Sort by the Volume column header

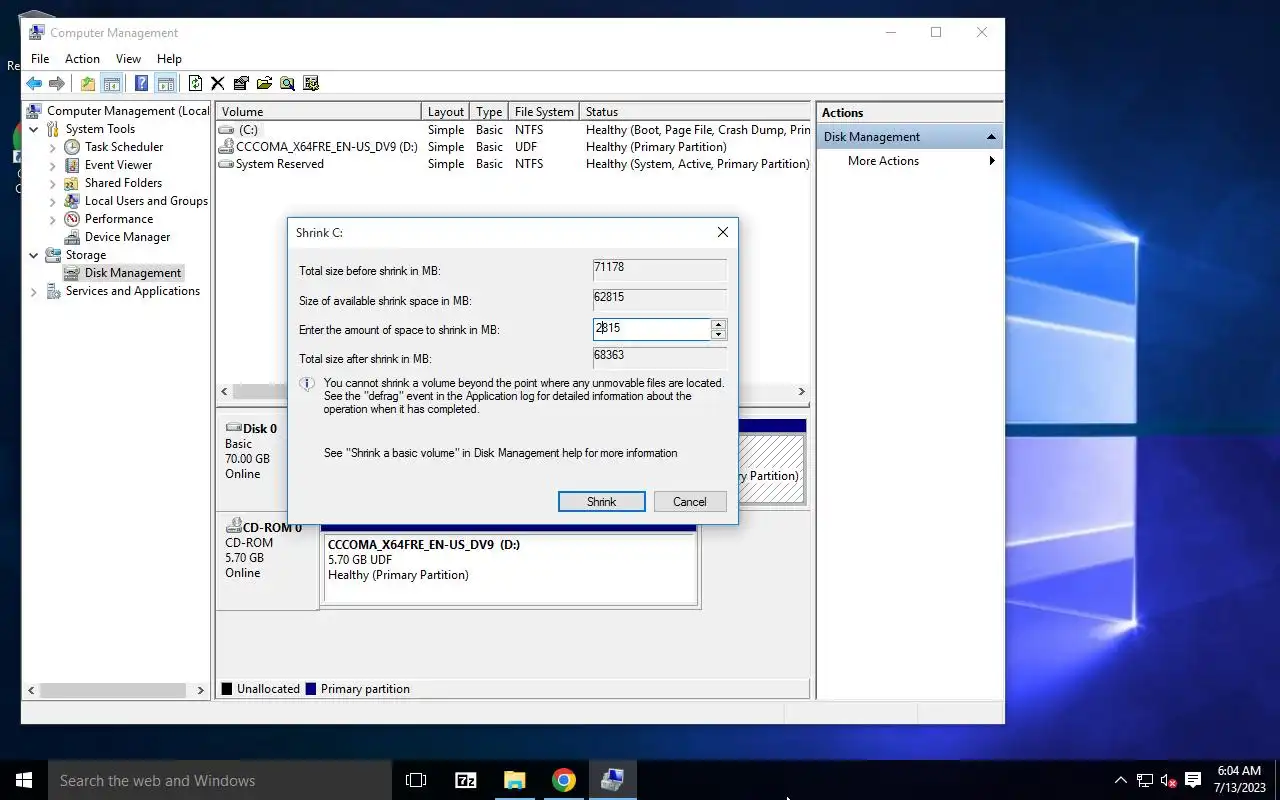(x=319, y=112)
